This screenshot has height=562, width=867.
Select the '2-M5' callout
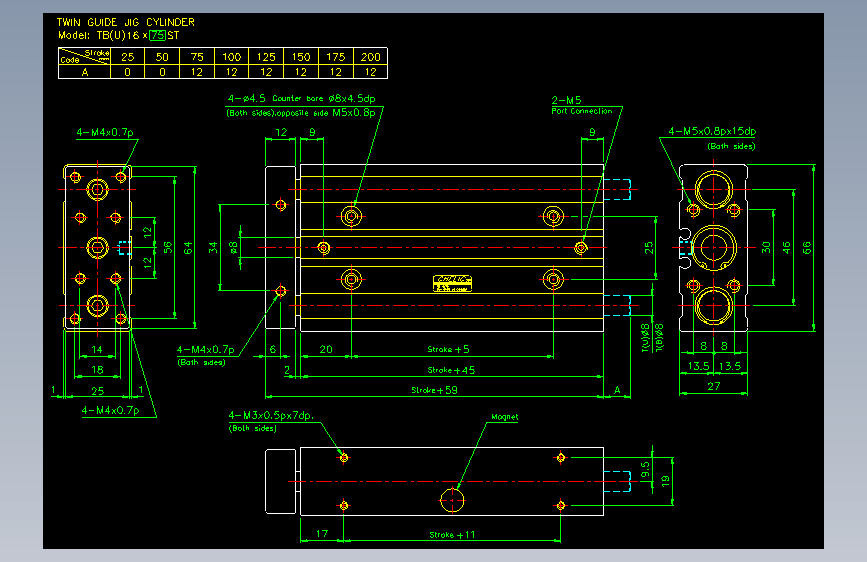[x=566, y=100]
